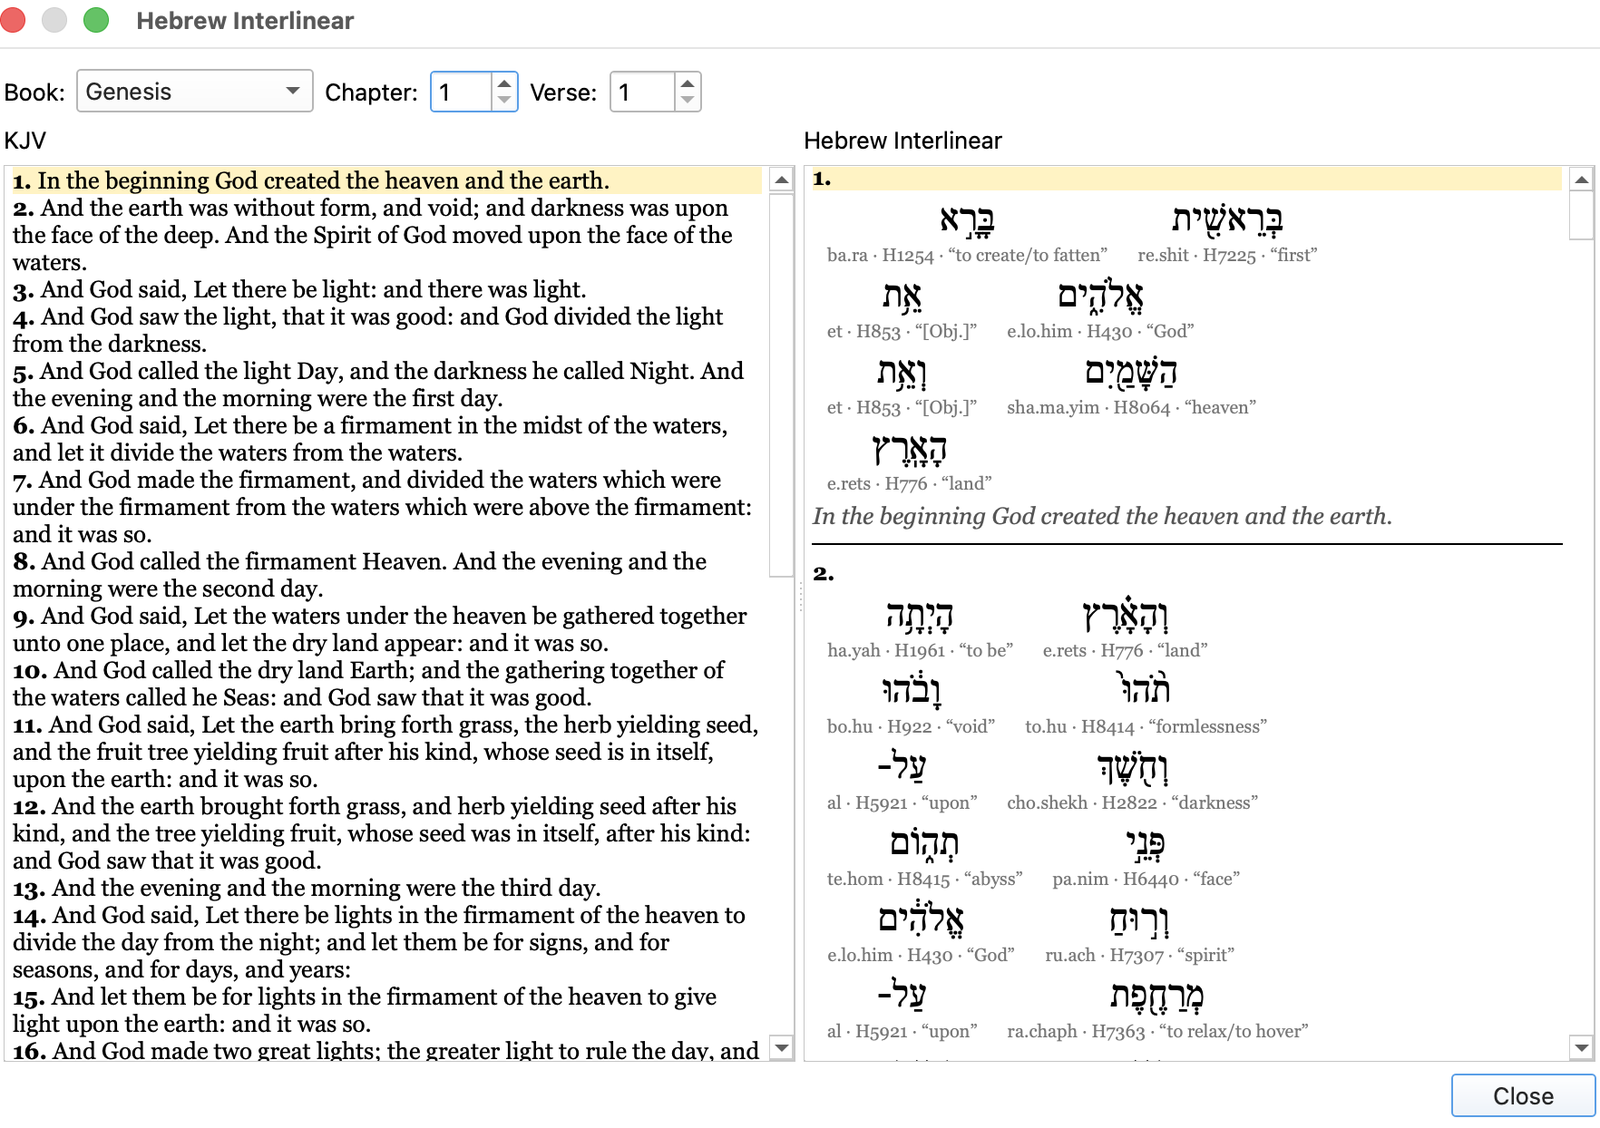1600x1128 pixels.
Task: Click the verse number 2 heading in interlinear
Action: click(823, 574)
